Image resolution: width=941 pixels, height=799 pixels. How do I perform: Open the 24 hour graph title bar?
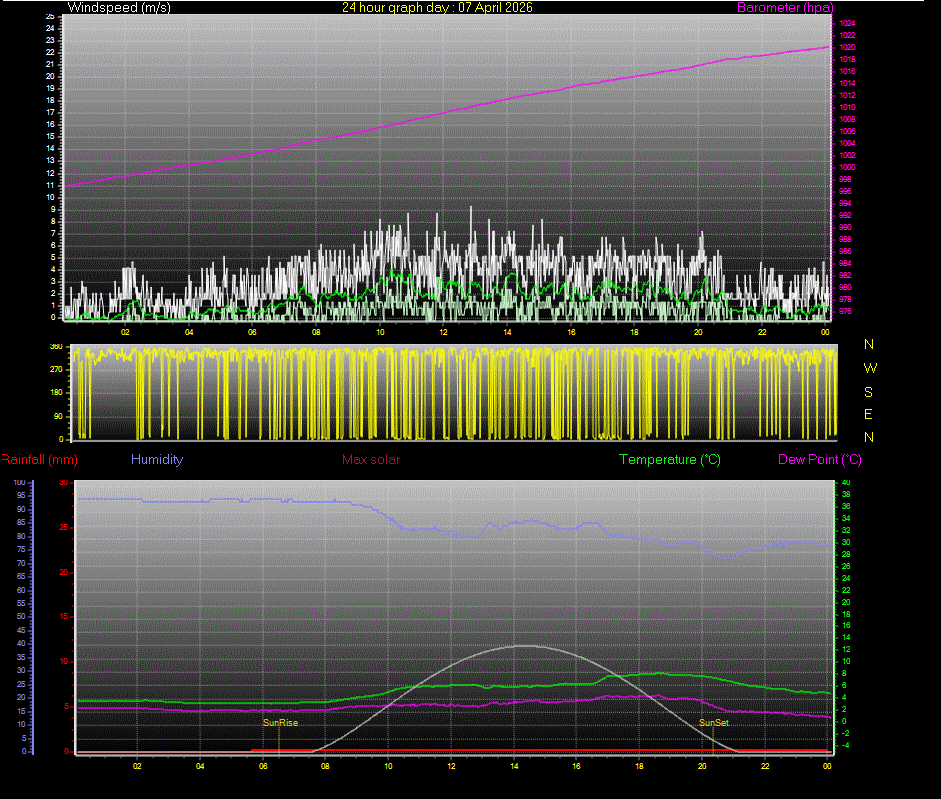click(380, 7)
